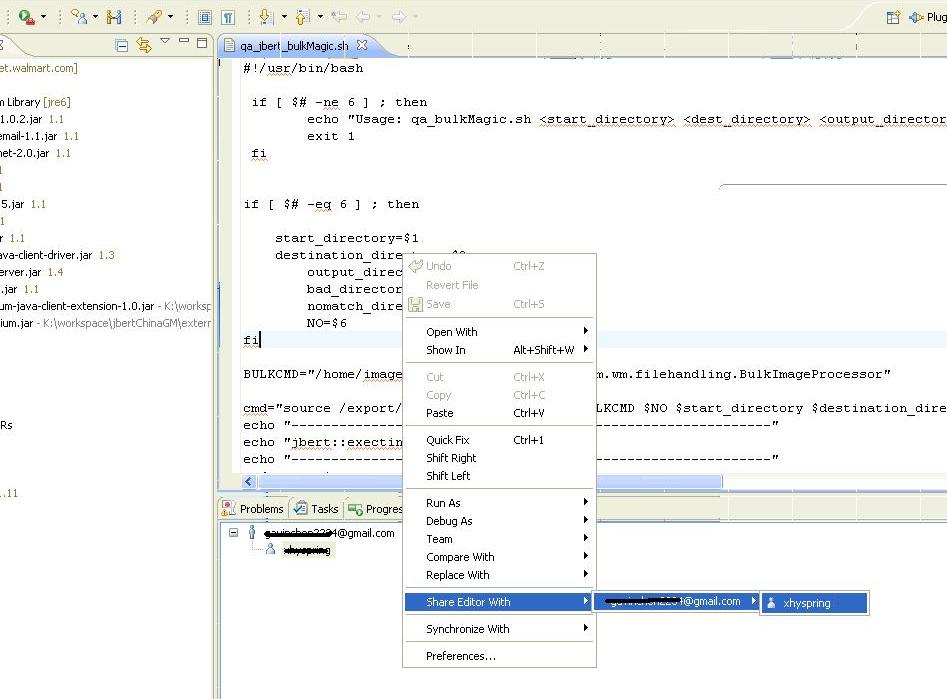Open dropdown arrow next to Run External Tools
947x699 pixels.
[43, 17]
